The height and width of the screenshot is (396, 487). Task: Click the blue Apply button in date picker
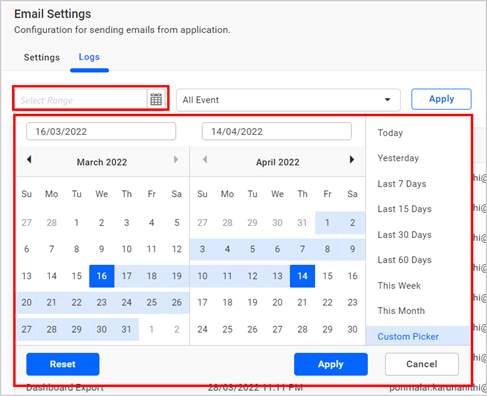(x=331, y=364)
